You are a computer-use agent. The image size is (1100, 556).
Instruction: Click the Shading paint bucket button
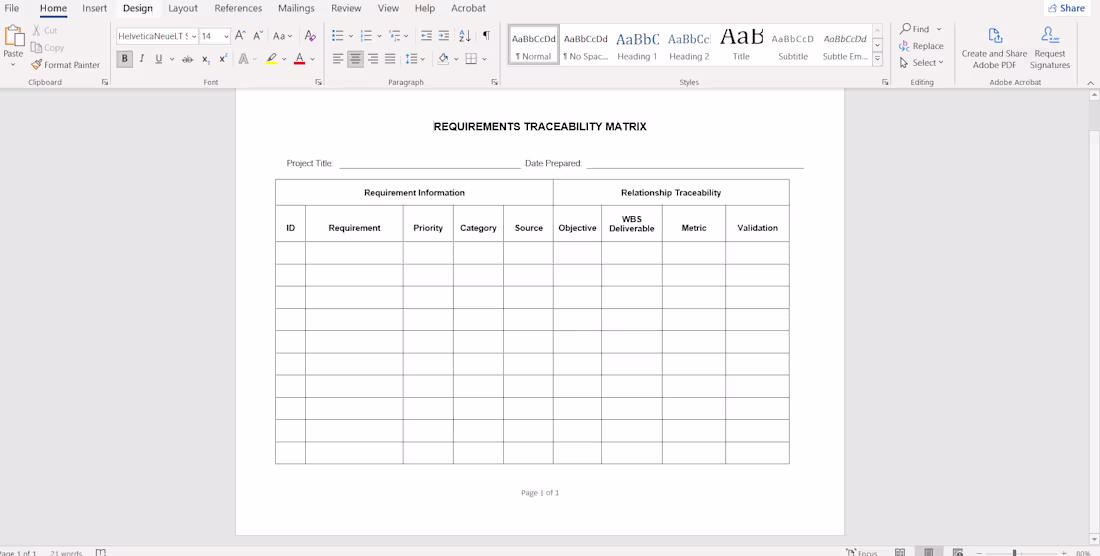(443, 59)
